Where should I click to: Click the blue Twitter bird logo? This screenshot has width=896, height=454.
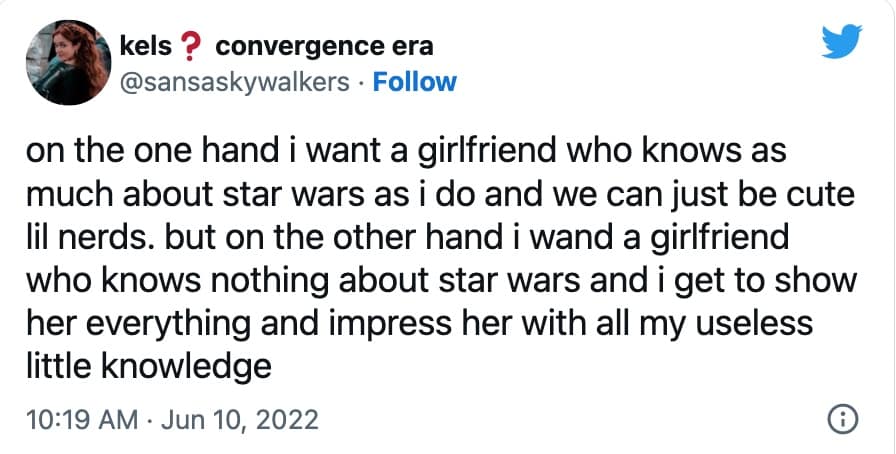pyautogui.click(x=840, y=44)
